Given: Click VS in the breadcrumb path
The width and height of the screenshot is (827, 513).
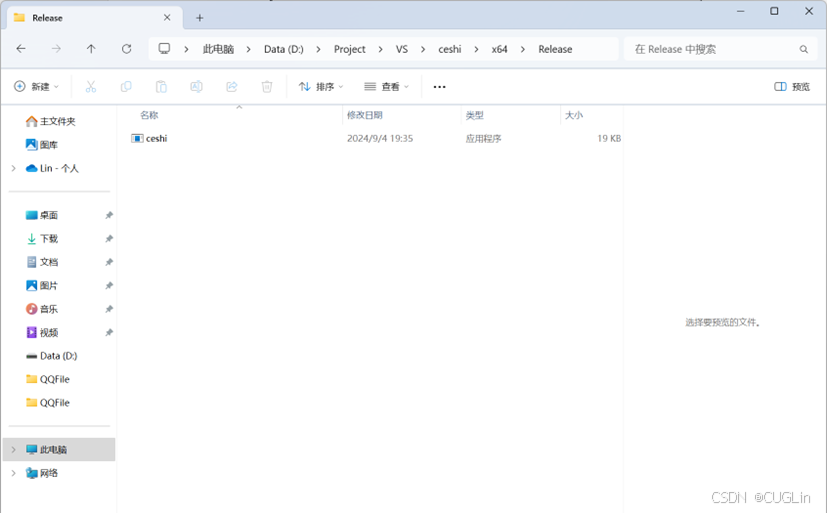Looking at the screenshot, I should point(402,49).
